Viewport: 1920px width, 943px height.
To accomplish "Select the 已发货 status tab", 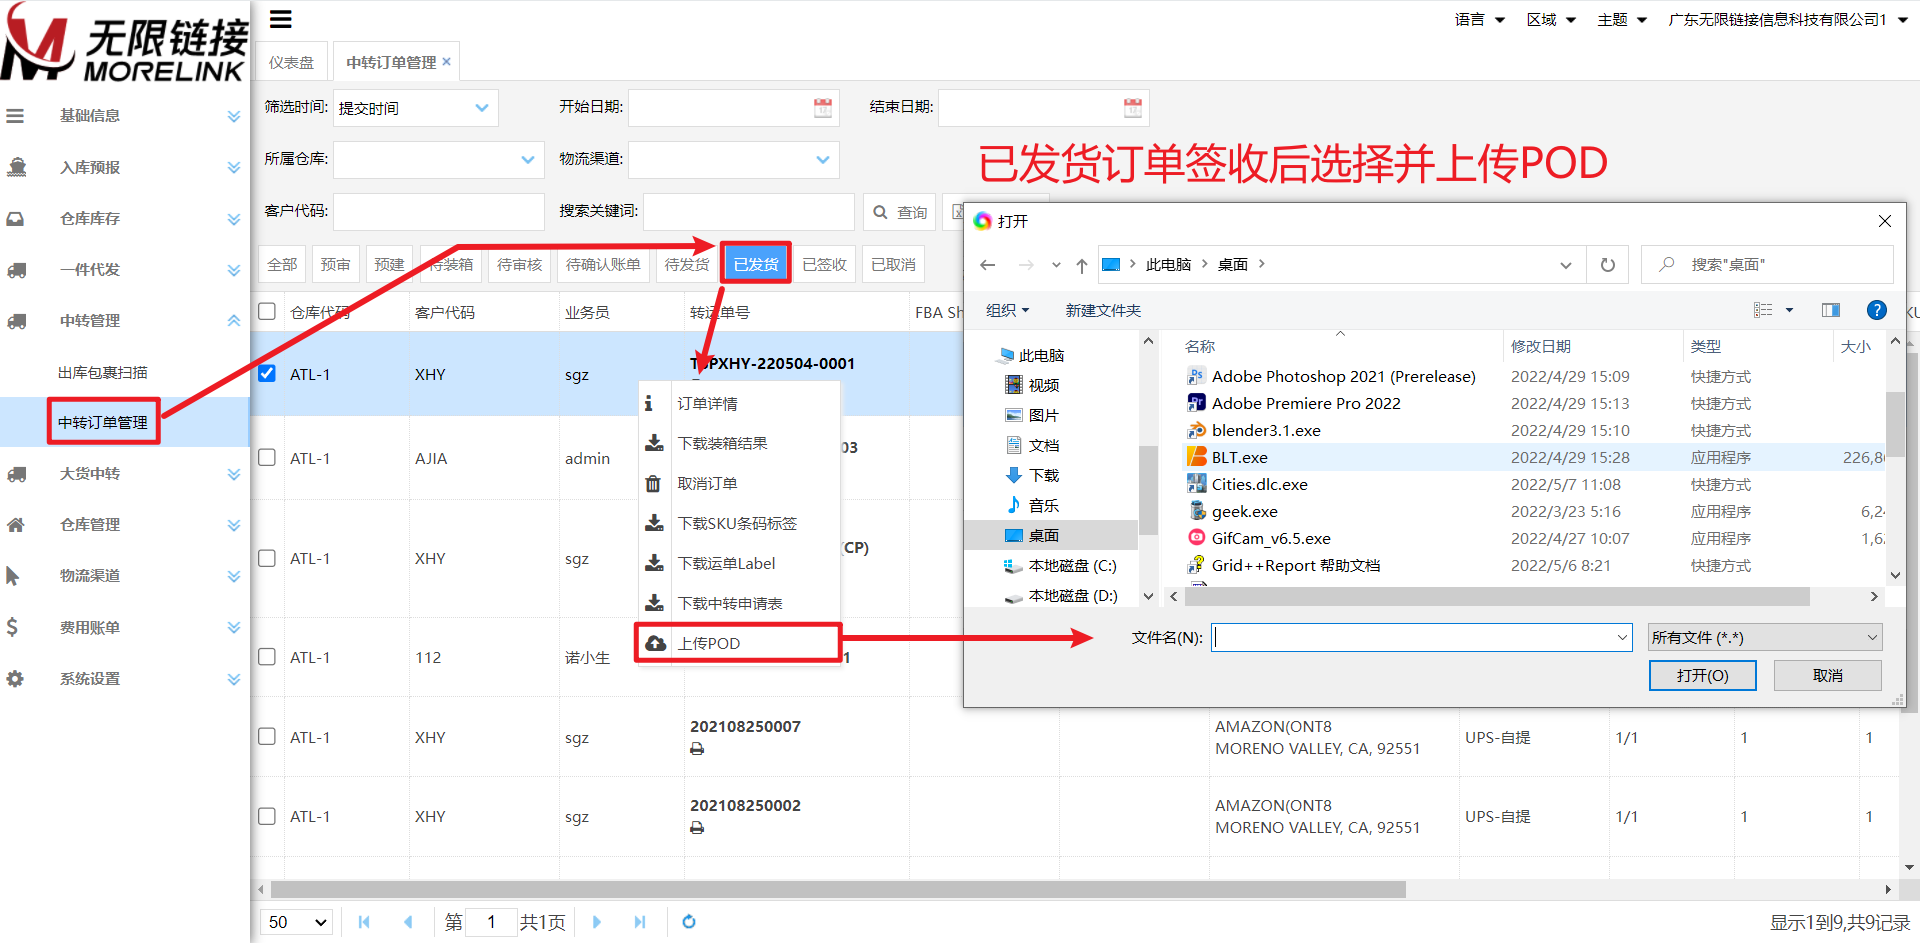I will point(756,264).
